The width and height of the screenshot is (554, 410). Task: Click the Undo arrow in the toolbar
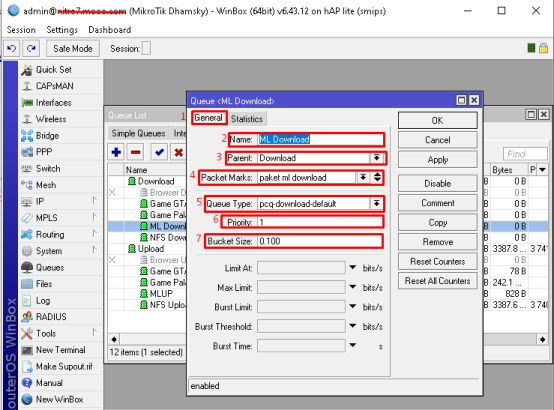click(12, 48)
